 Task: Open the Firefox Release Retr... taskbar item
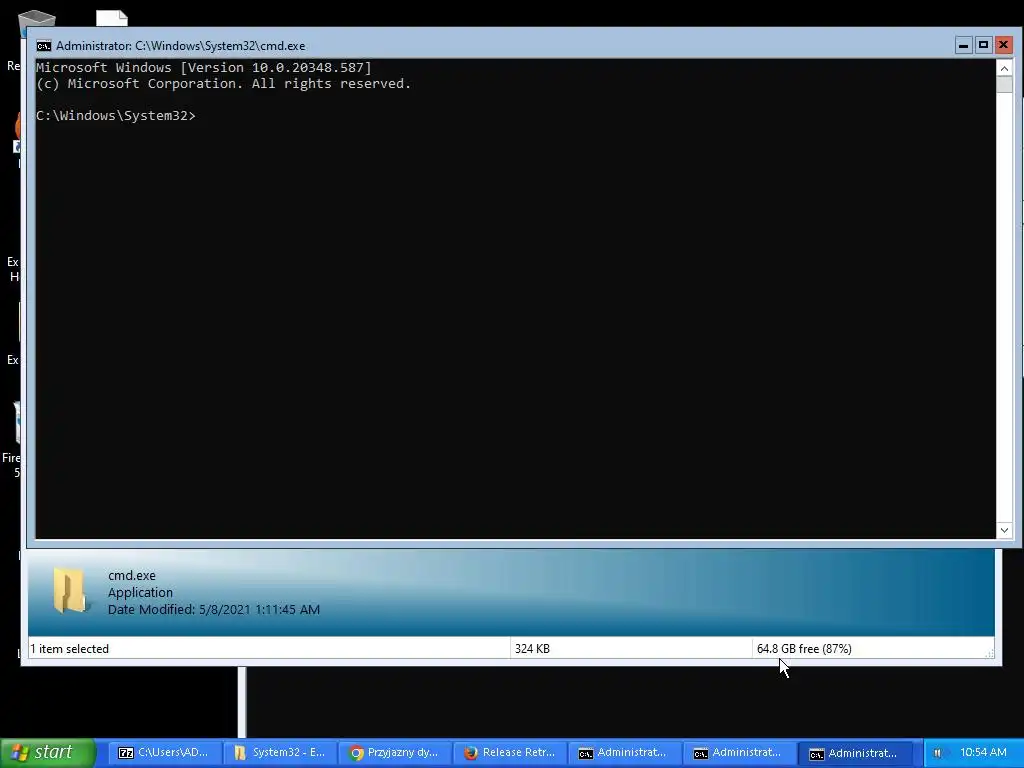click(509, 753)
